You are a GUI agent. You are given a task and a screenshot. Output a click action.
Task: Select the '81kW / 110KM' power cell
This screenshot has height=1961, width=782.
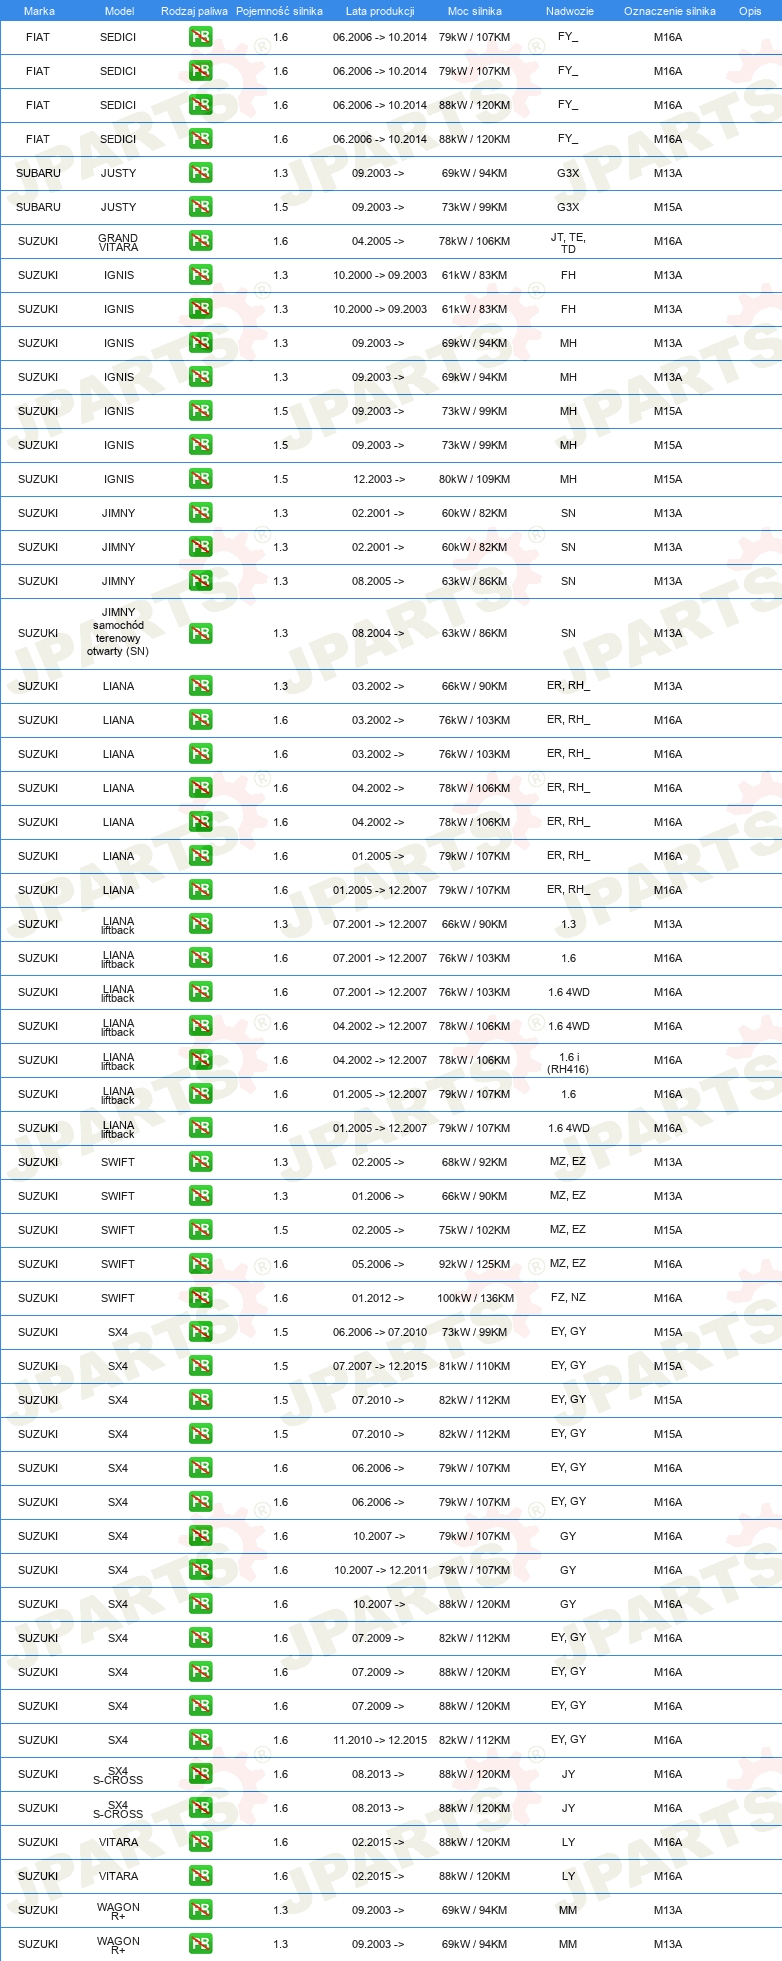pos(474,1366)
